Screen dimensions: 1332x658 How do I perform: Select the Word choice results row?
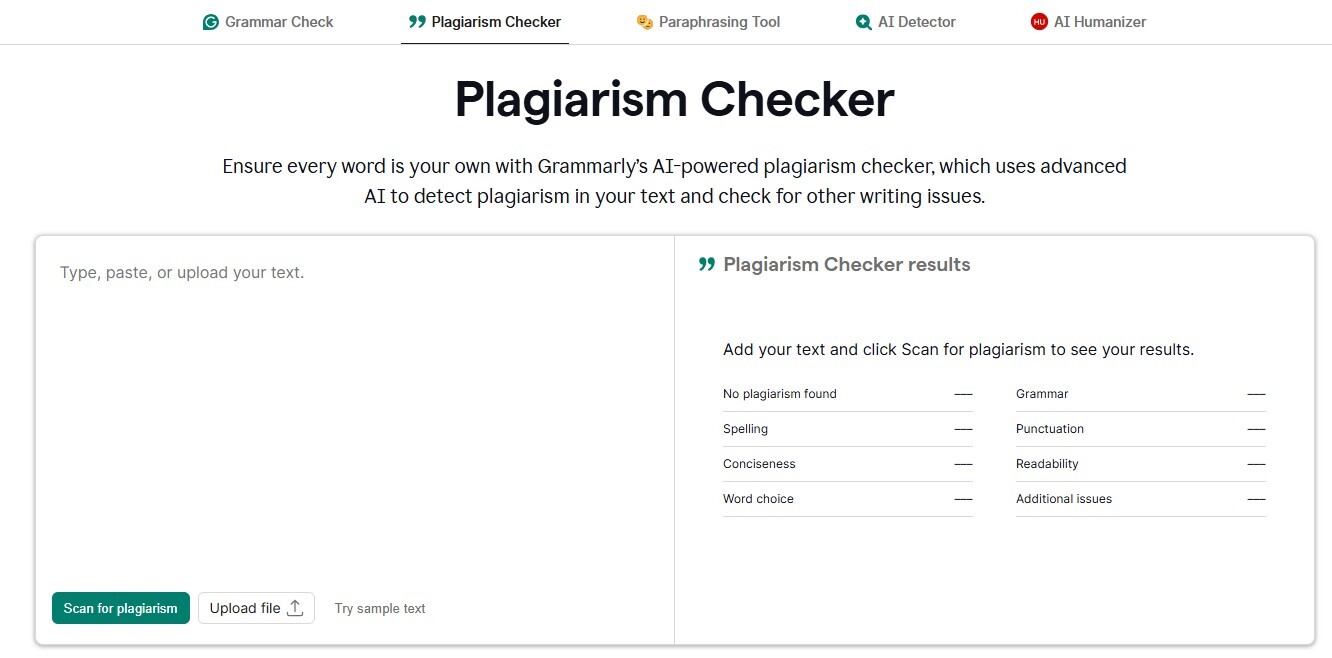click(847, 498)
